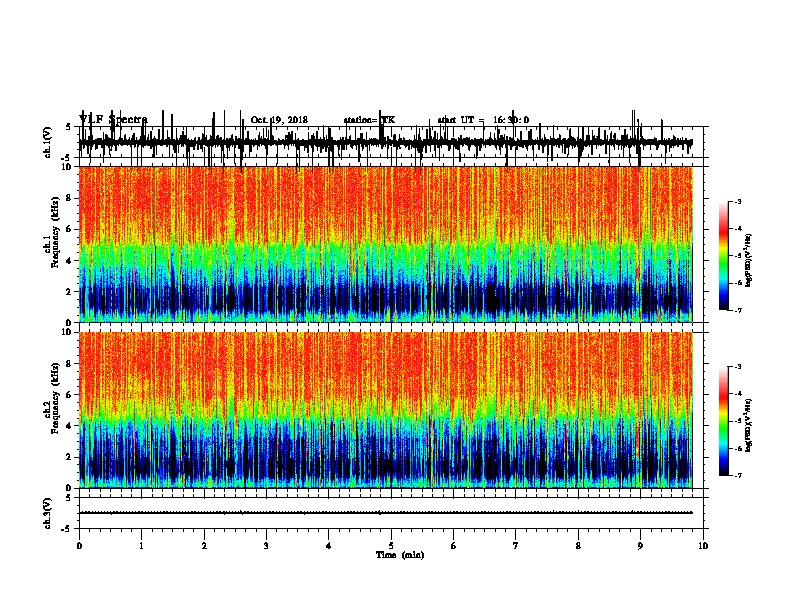The image size is (792, 612).
Task: Click time axis tick label "1"
Action: point(141,545)
